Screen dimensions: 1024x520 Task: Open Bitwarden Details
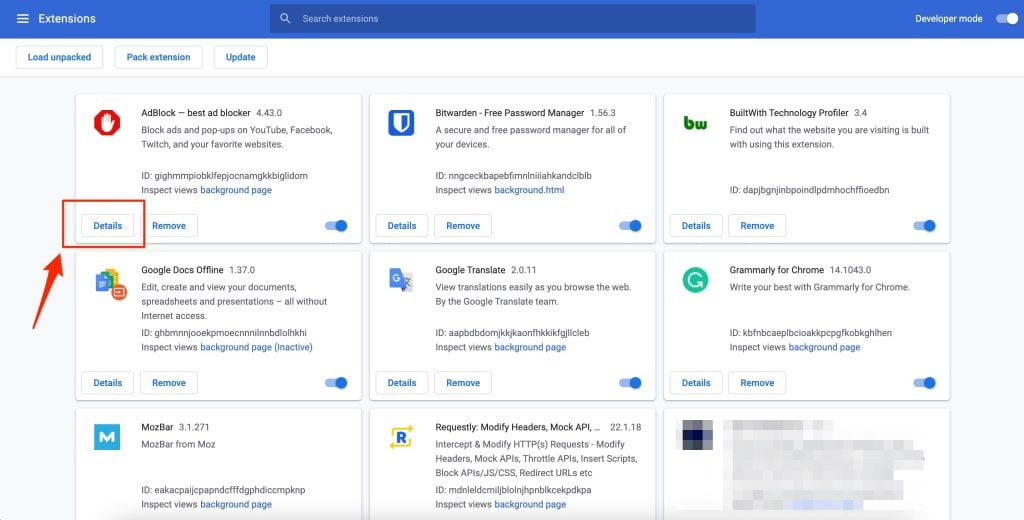point(402,225)
